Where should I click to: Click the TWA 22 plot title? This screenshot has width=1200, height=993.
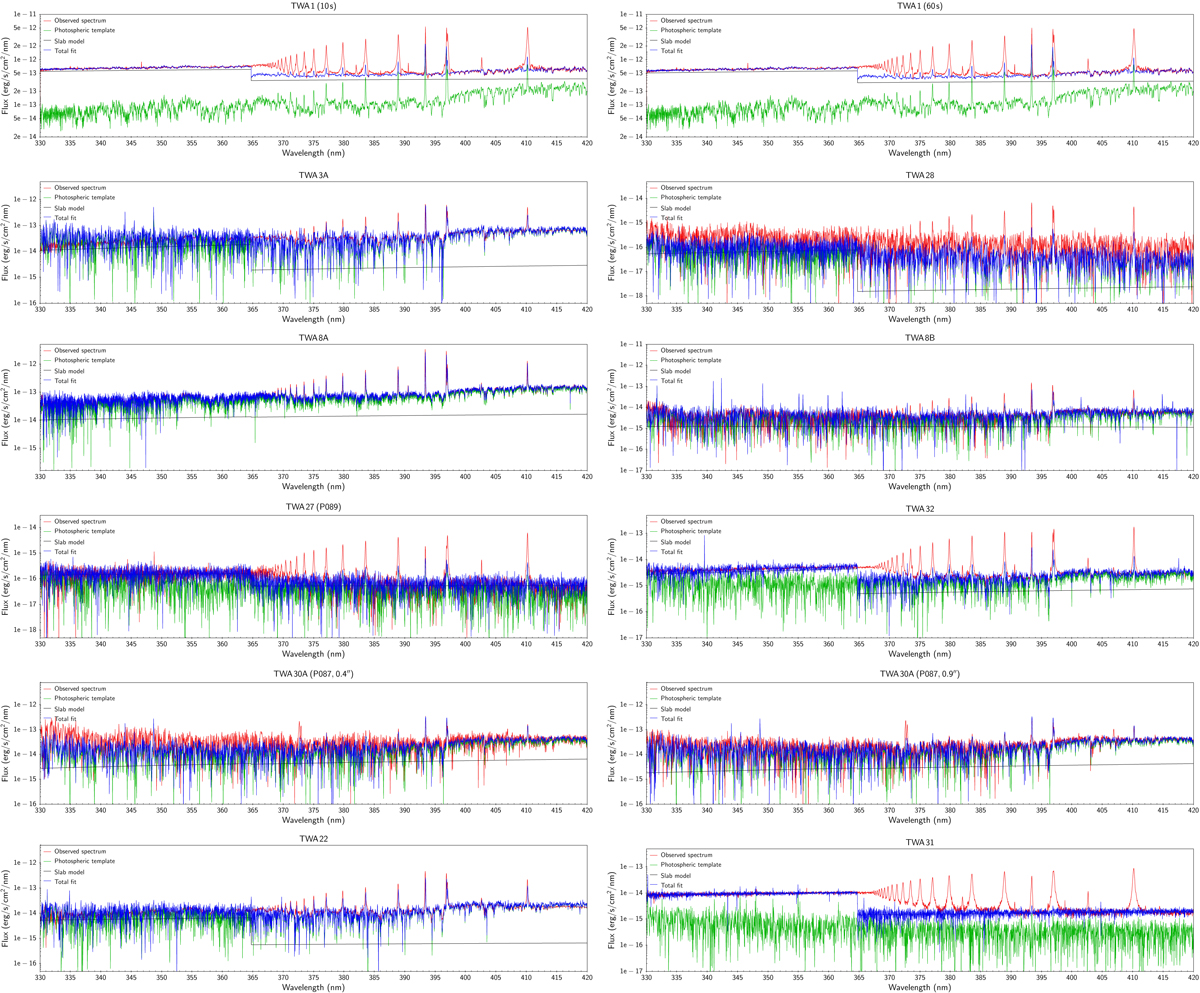[313, 840]
